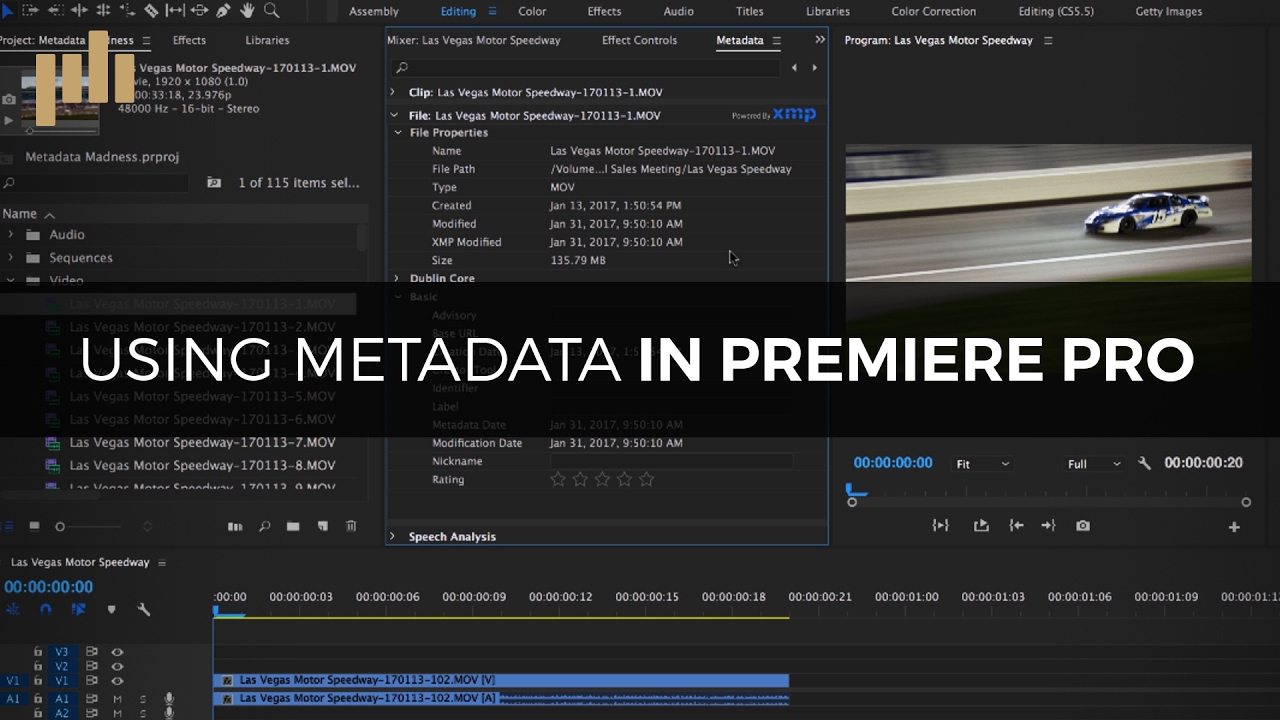The image size is (1280, 720).
Task: Show overflow panels with double chevron
Action: [x=820, y=40]
